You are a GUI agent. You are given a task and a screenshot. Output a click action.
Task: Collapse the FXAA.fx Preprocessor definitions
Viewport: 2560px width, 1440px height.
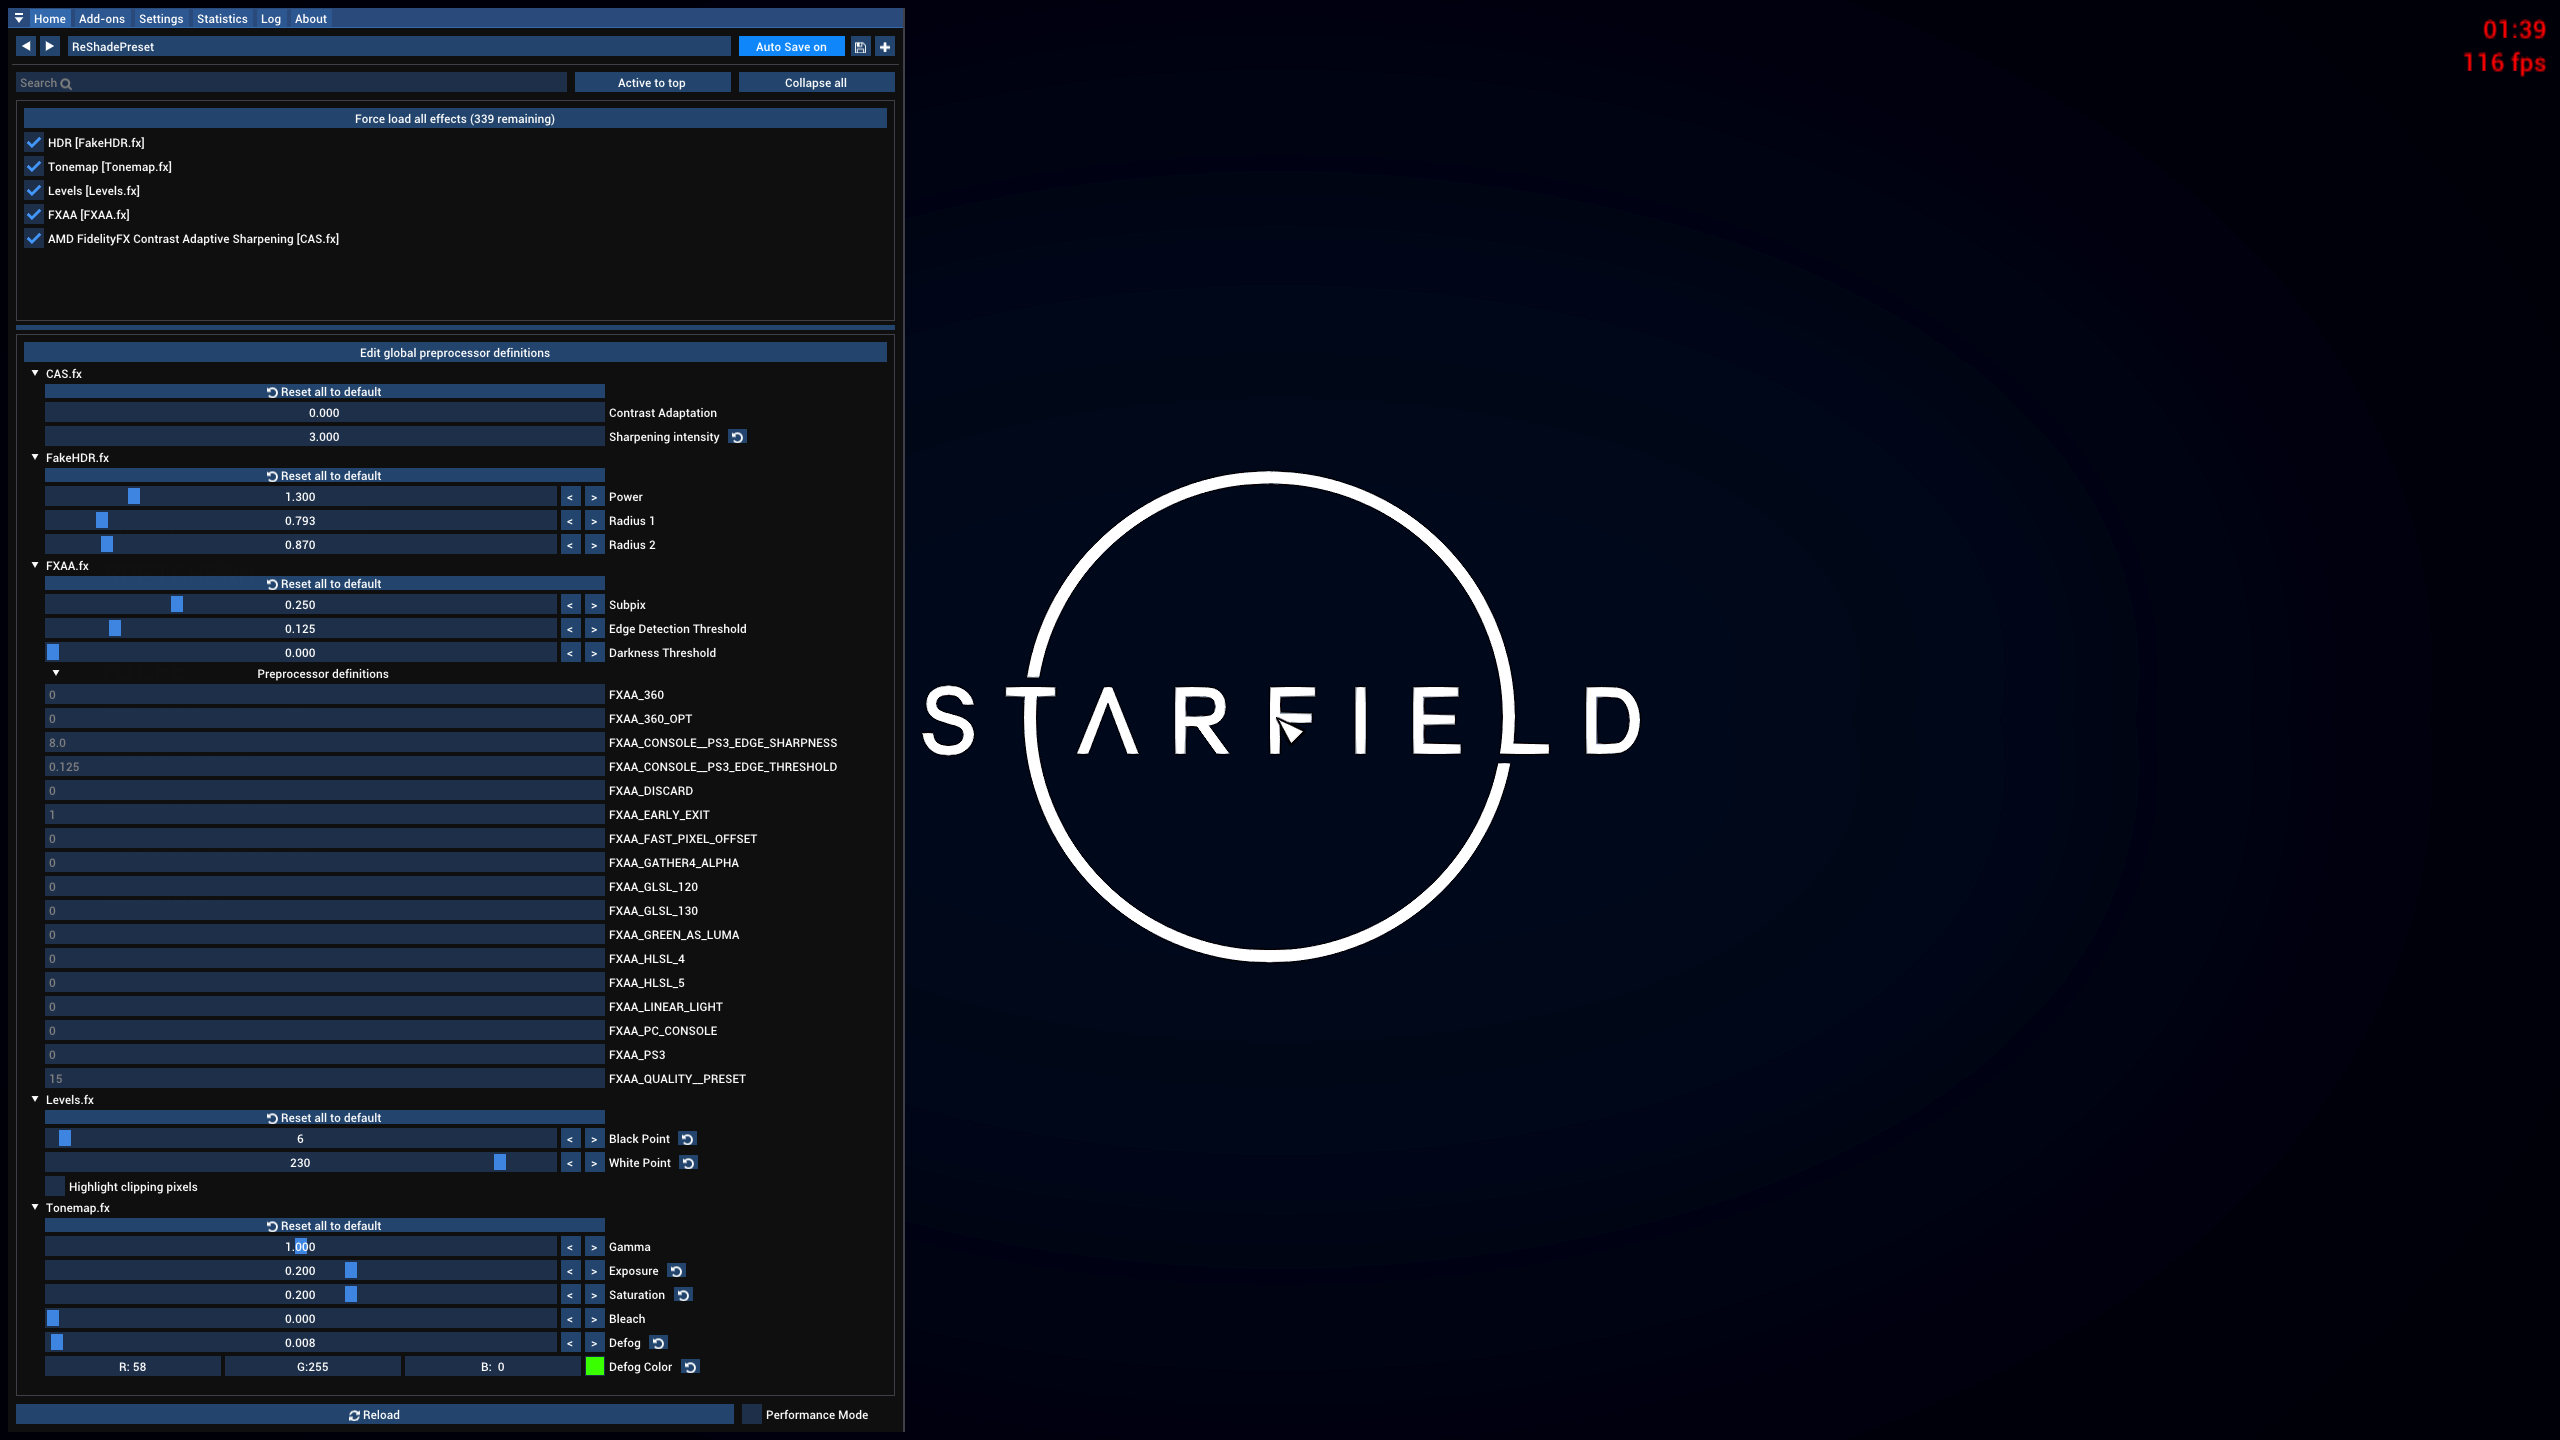pyautogui.click(x=56, y=672)
